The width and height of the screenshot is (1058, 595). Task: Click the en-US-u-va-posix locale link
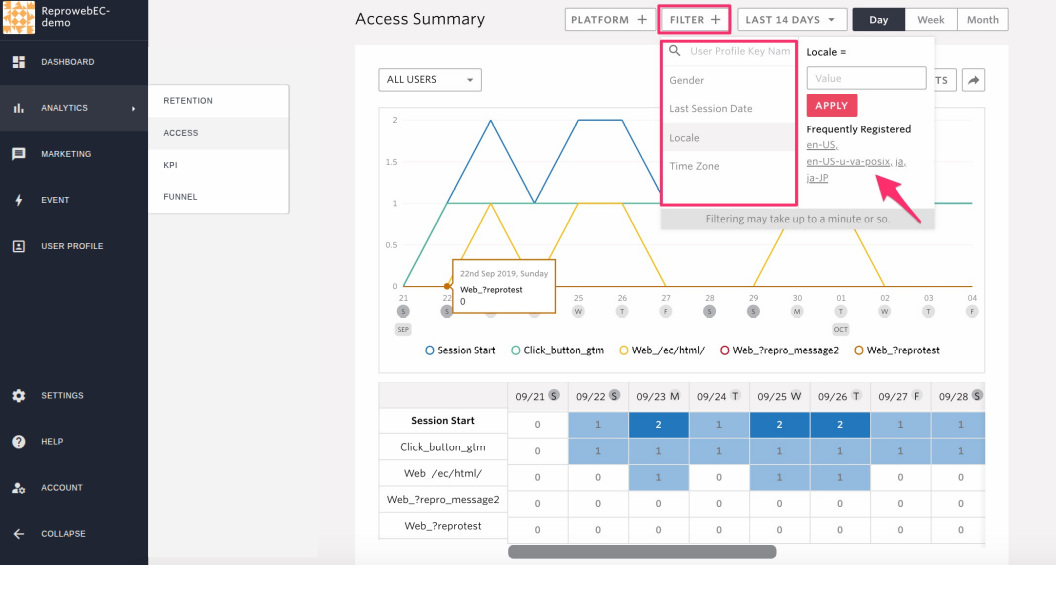[850, 162]
